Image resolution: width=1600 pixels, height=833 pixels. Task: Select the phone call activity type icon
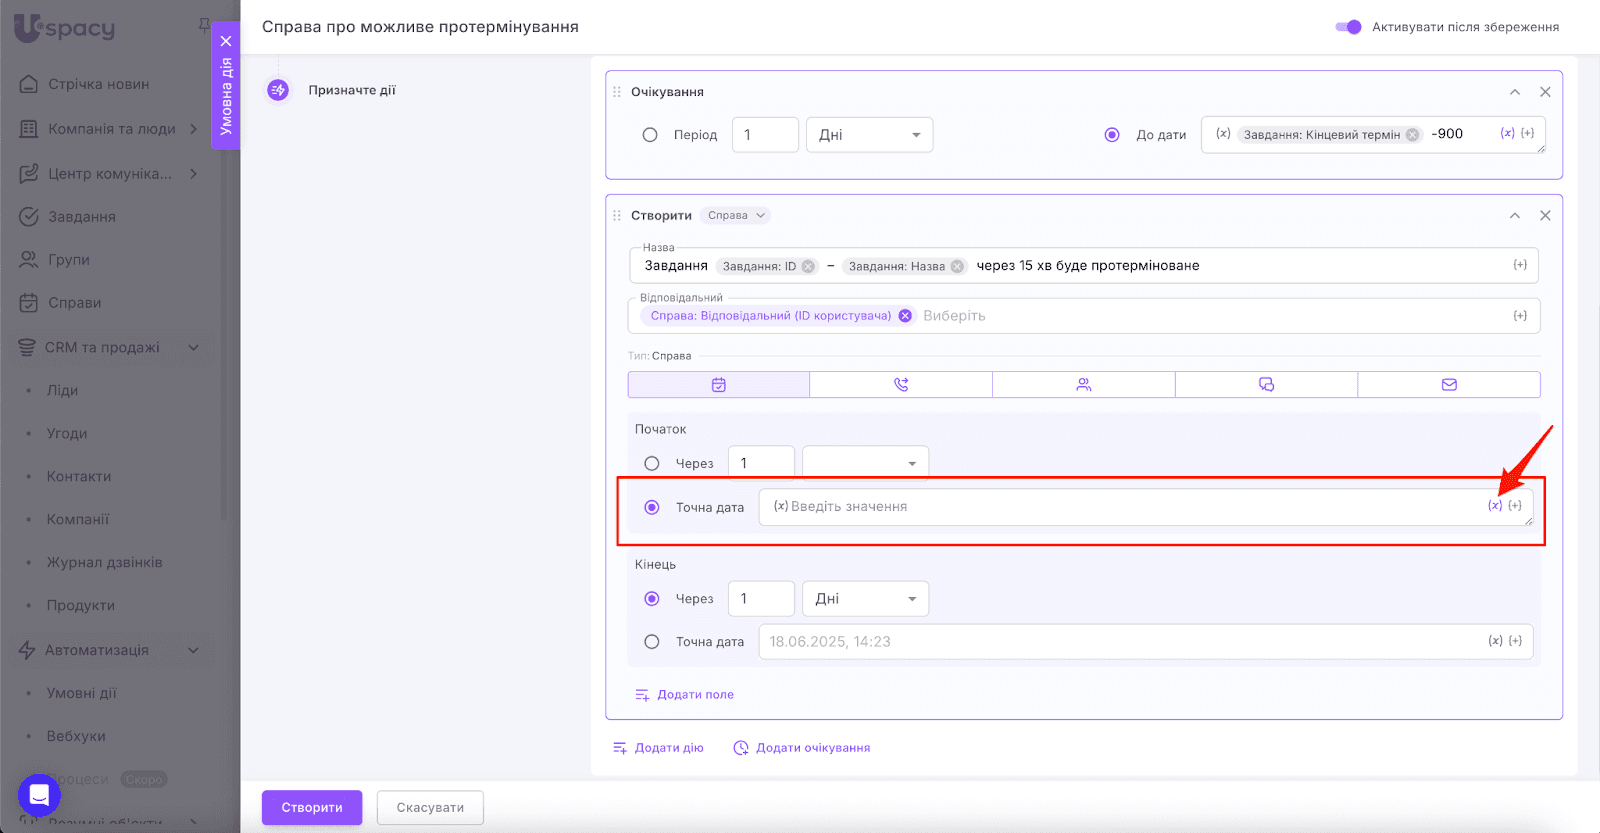click(x=901, y=385)
